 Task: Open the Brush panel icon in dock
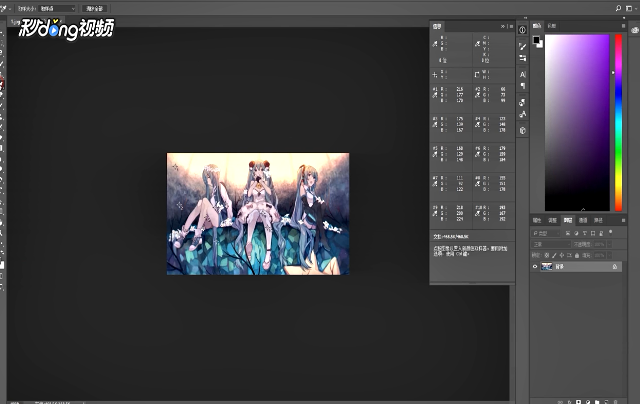pos(522,47)
